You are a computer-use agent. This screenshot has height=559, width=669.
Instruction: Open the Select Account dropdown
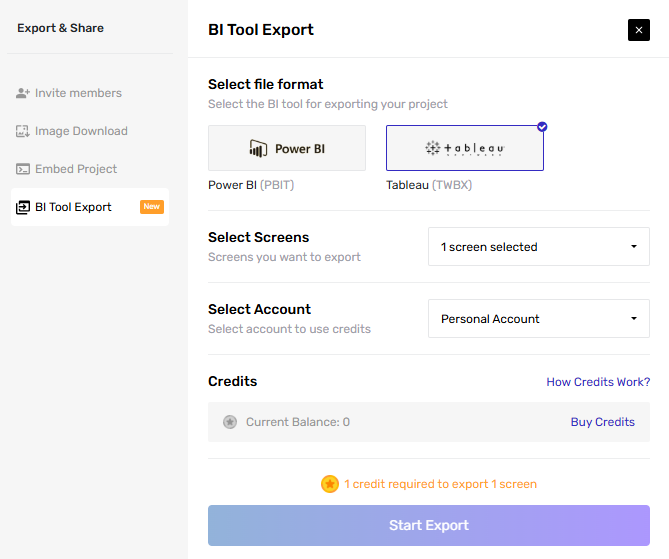pyautogui.click(x=538, y=319)
